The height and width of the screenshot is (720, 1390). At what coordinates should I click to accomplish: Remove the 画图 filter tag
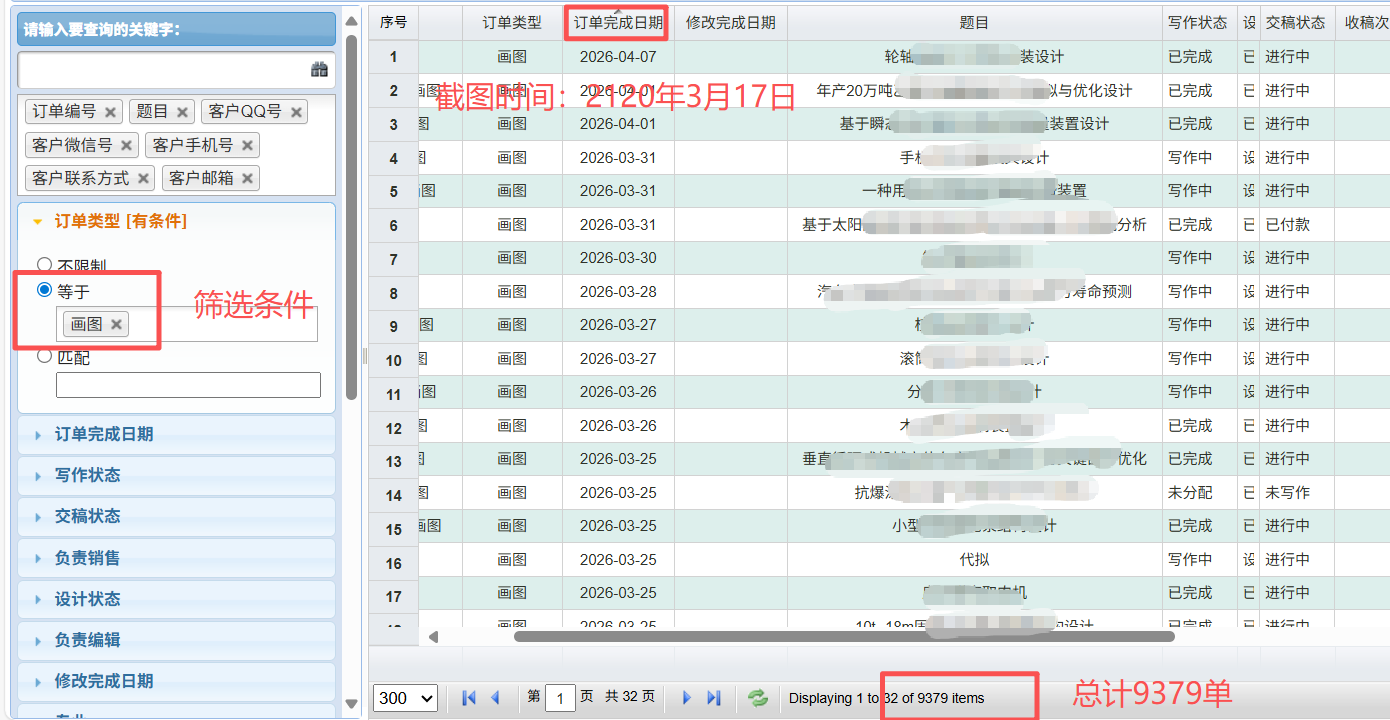coord(116,324)
